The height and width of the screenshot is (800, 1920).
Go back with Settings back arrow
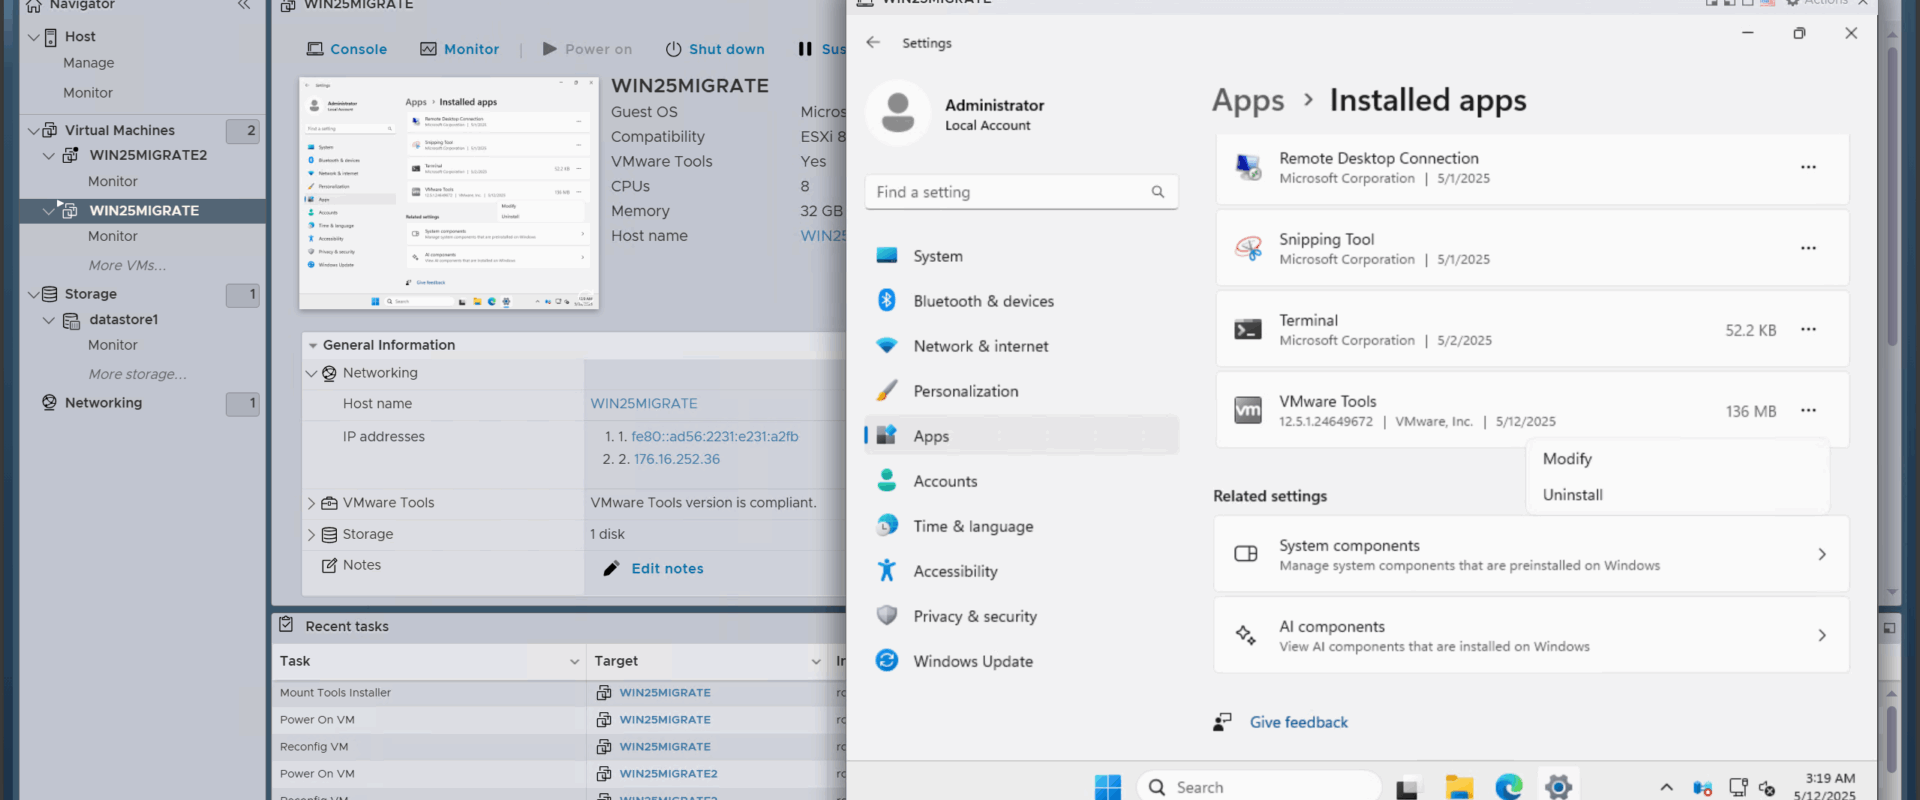[x=873, y=42]
